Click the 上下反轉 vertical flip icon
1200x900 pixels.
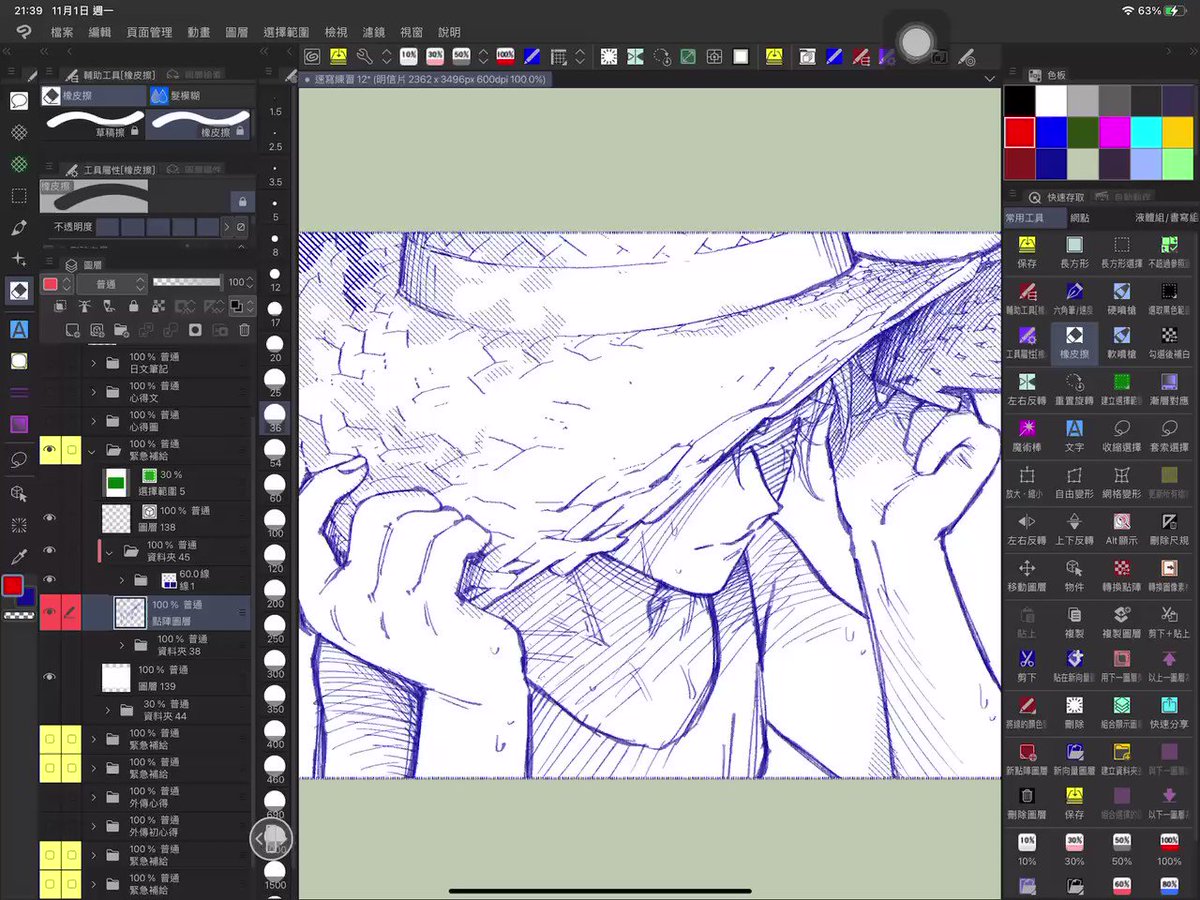click(1074, 527)
